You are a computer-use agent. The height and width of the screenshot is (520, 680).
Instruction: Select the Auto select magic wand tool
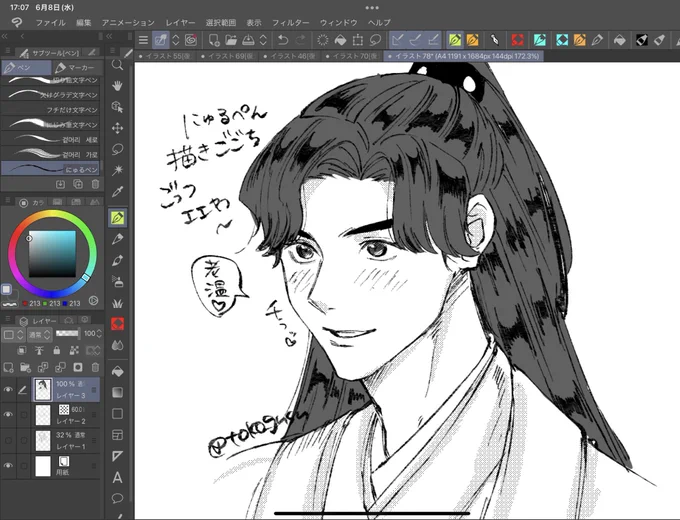(117, 170)
